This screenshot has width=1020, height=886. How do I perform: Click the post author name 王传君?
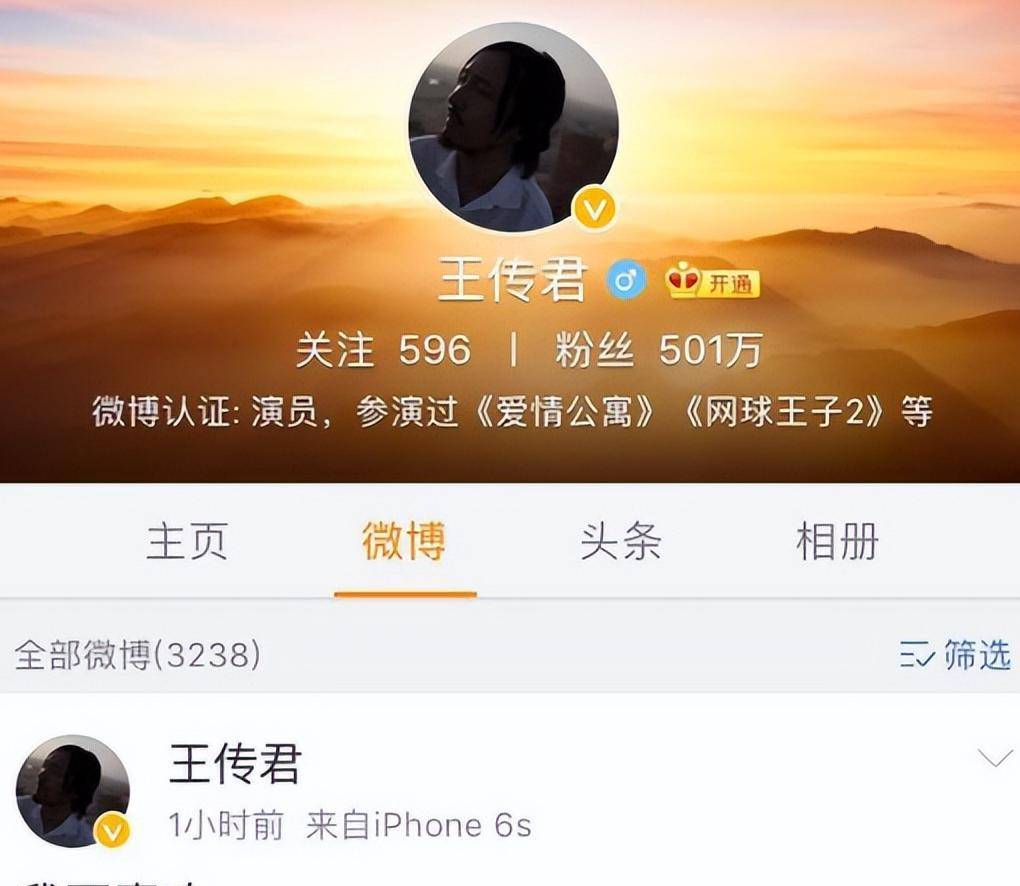(235, 764)
